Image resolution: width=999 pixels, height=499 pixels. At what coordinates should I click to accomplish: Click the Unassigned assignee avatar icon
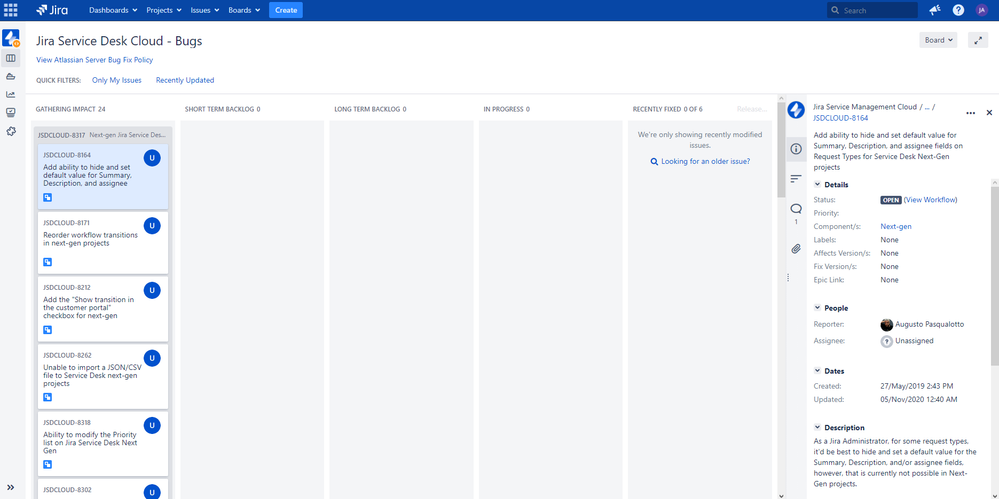[886, 341]
